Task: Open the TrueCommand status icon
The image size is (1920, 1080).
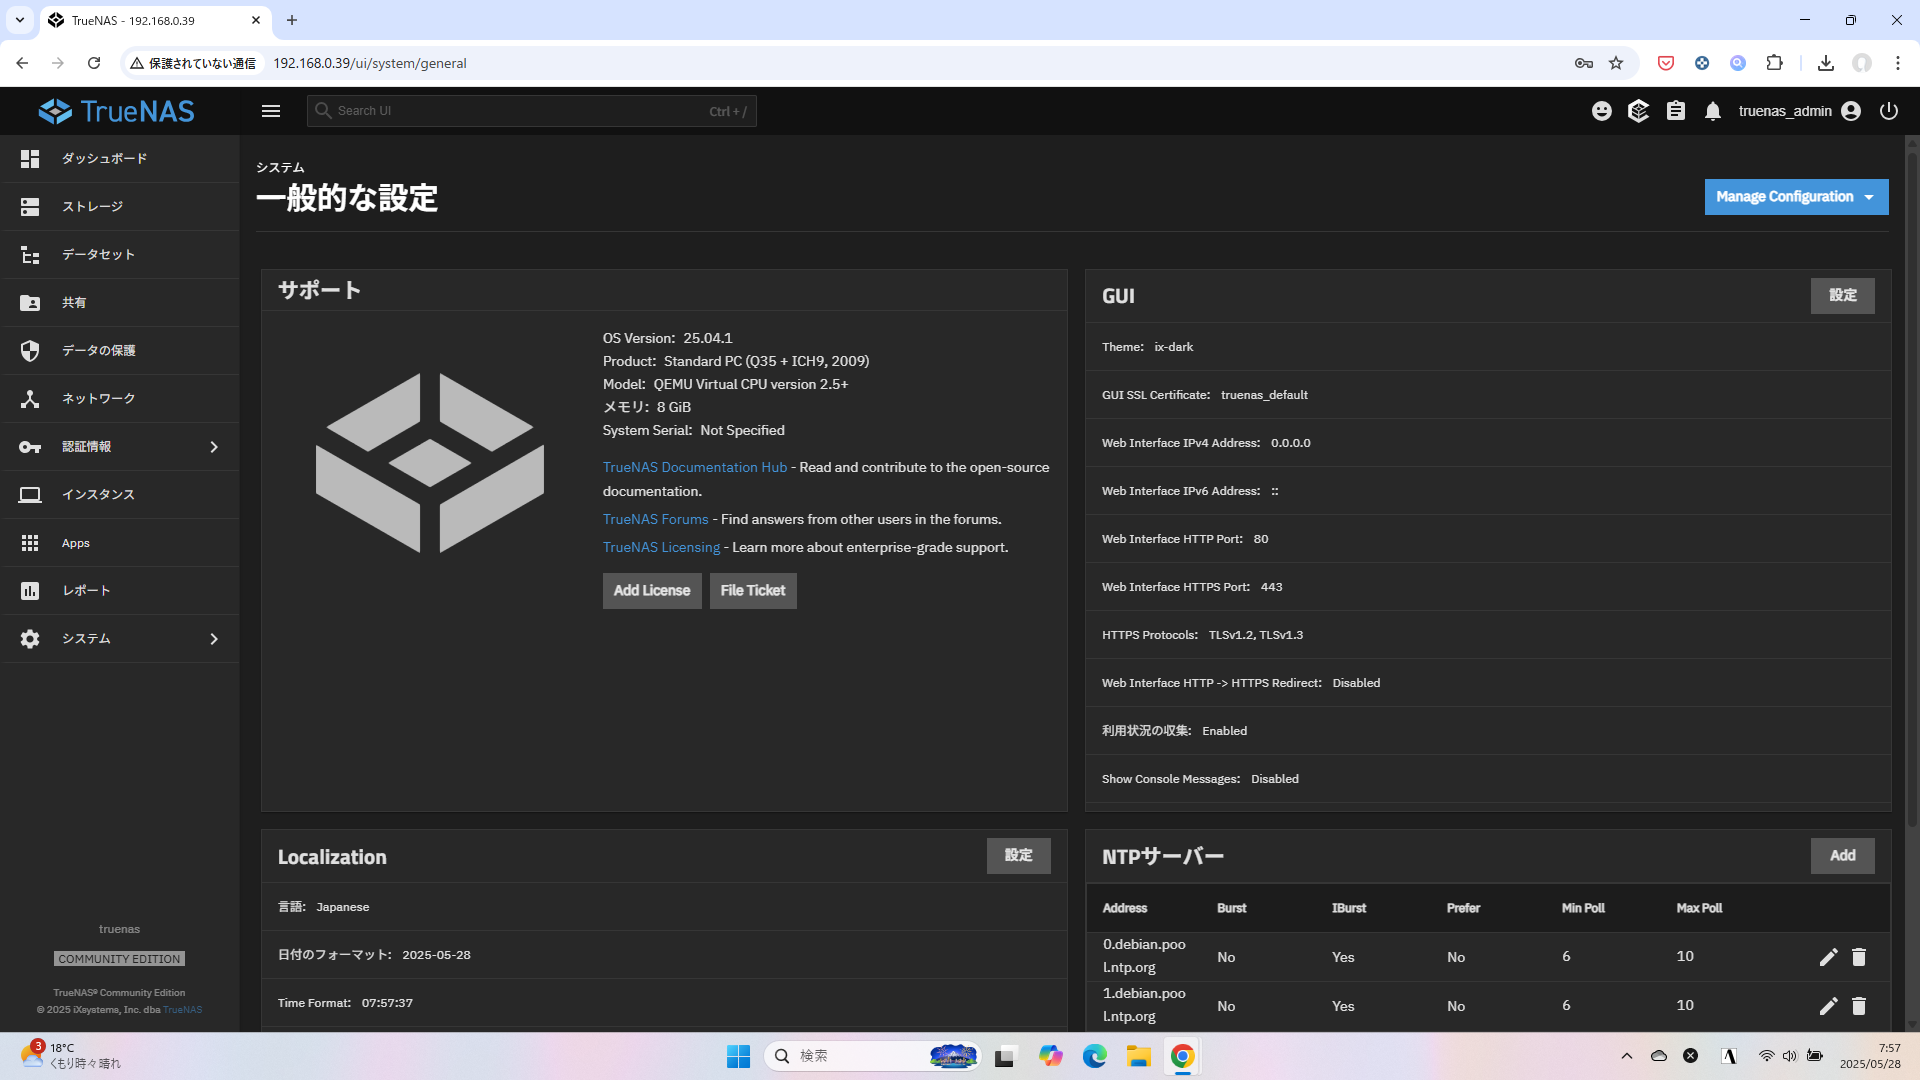Action: click(x=1638, y=111)
